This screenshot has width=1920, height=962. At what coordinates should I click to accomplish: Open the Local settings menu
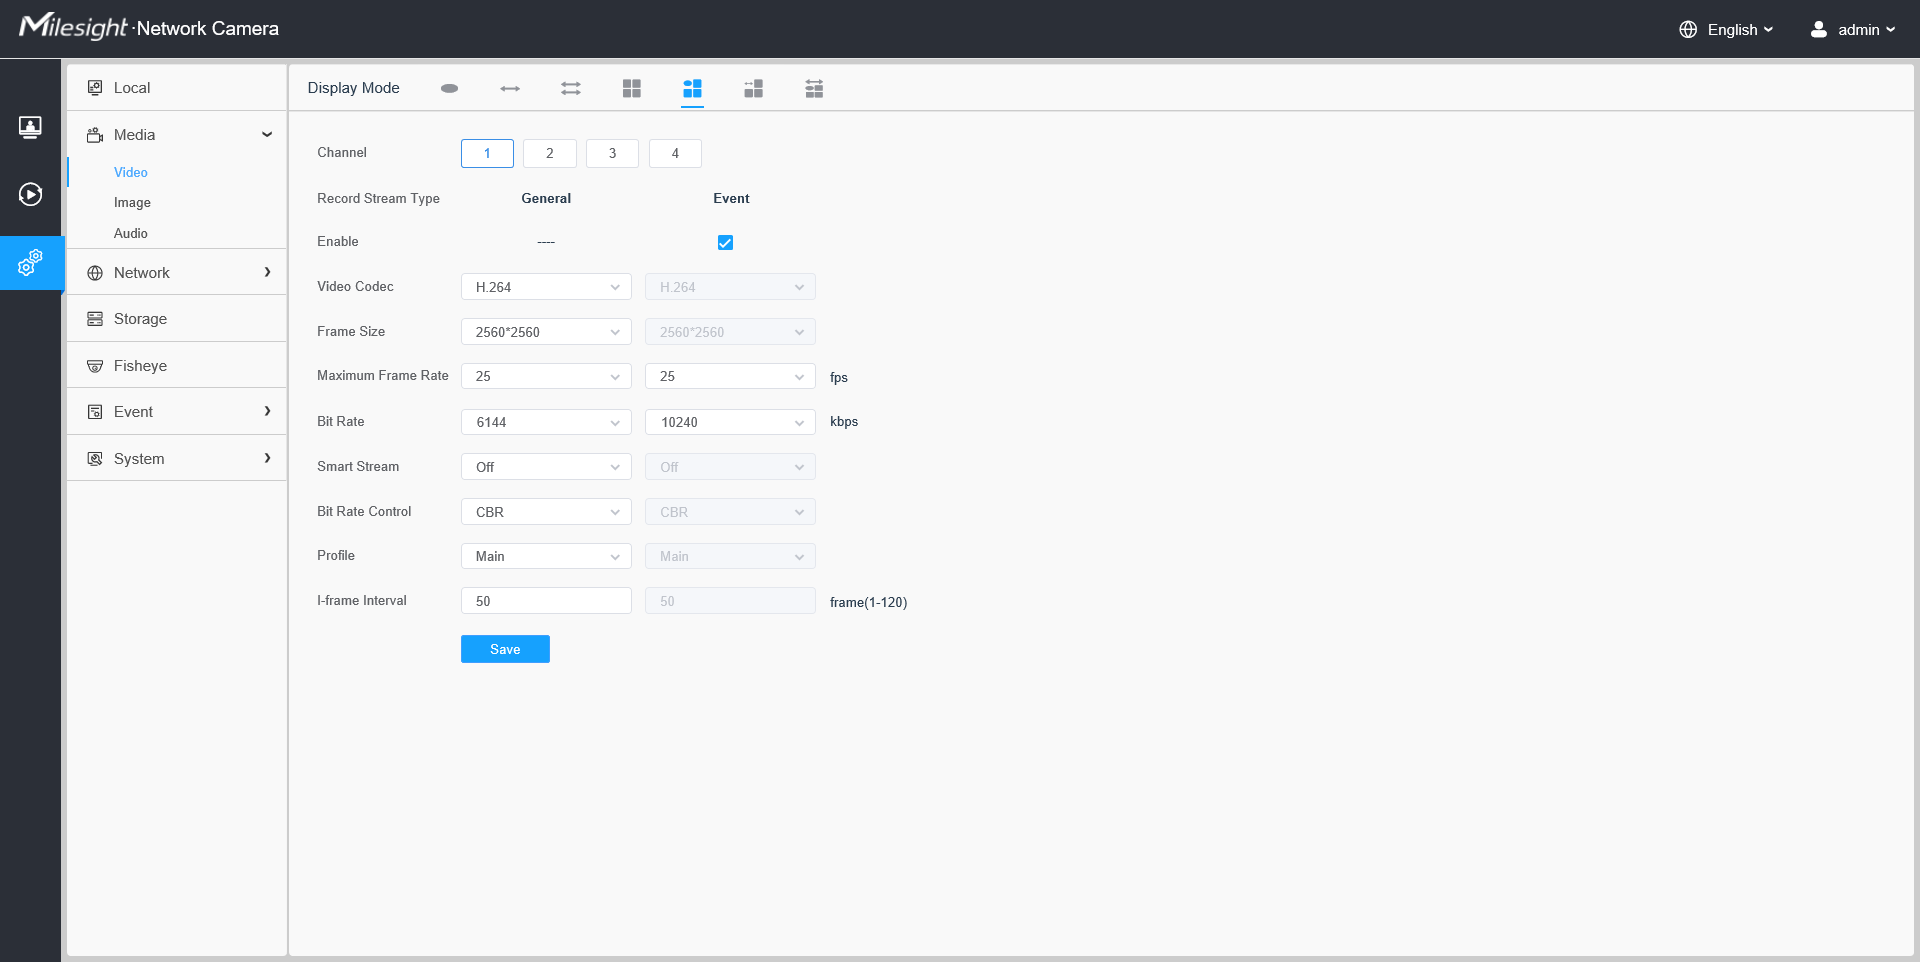(176, 88)
